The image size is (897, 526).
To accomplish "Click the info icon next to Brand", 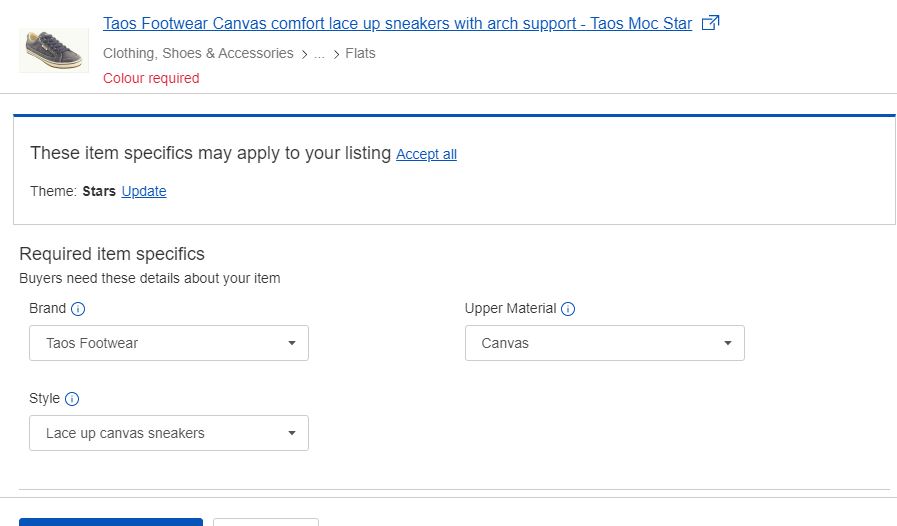I will pos(78,309).
